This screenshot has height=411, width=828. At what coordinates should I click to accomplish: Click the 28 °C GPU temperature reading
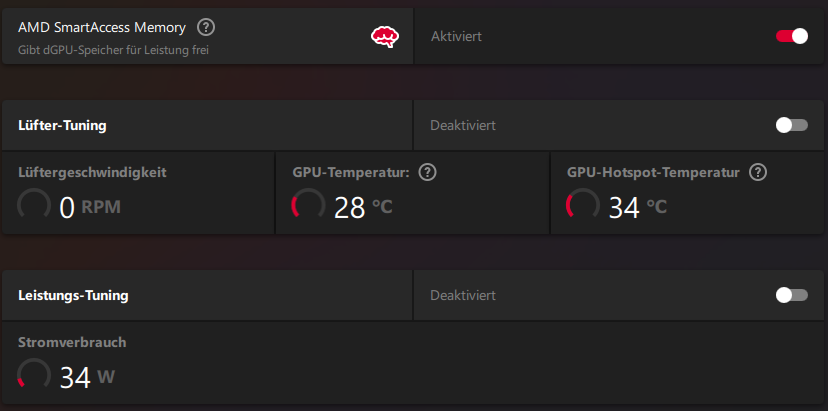363,207
